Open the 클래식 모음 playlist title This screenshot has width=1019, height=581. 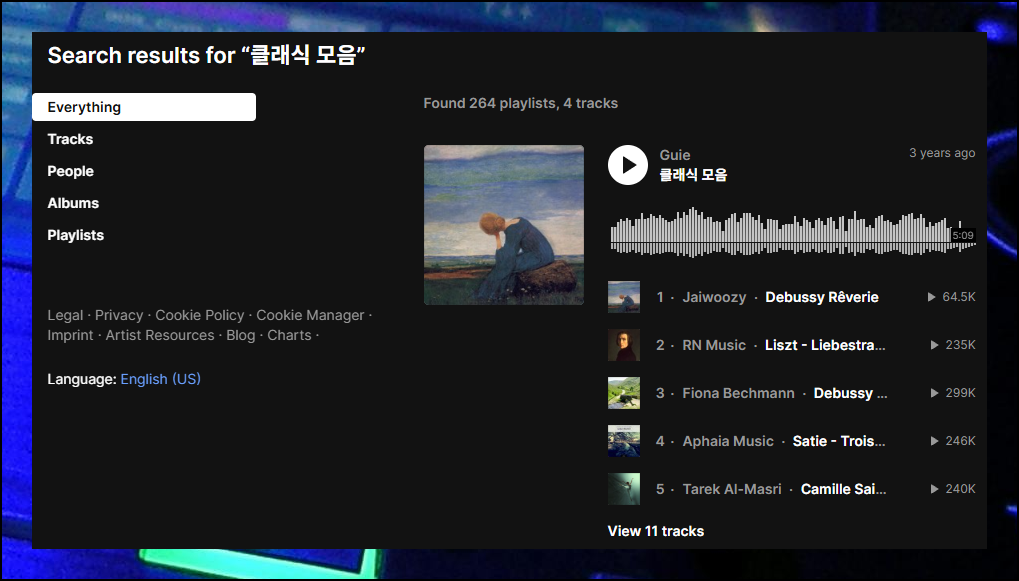click(x=693, y=175)
